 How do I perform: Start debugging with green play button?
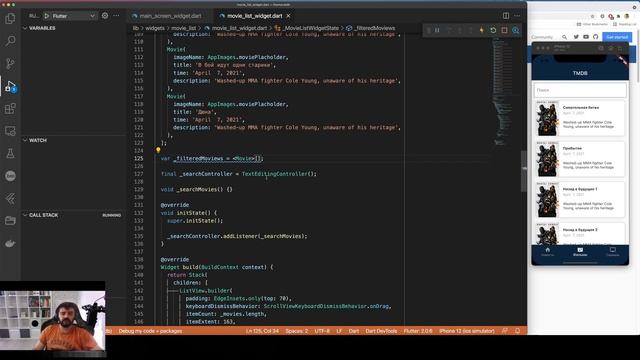point(47,16)
